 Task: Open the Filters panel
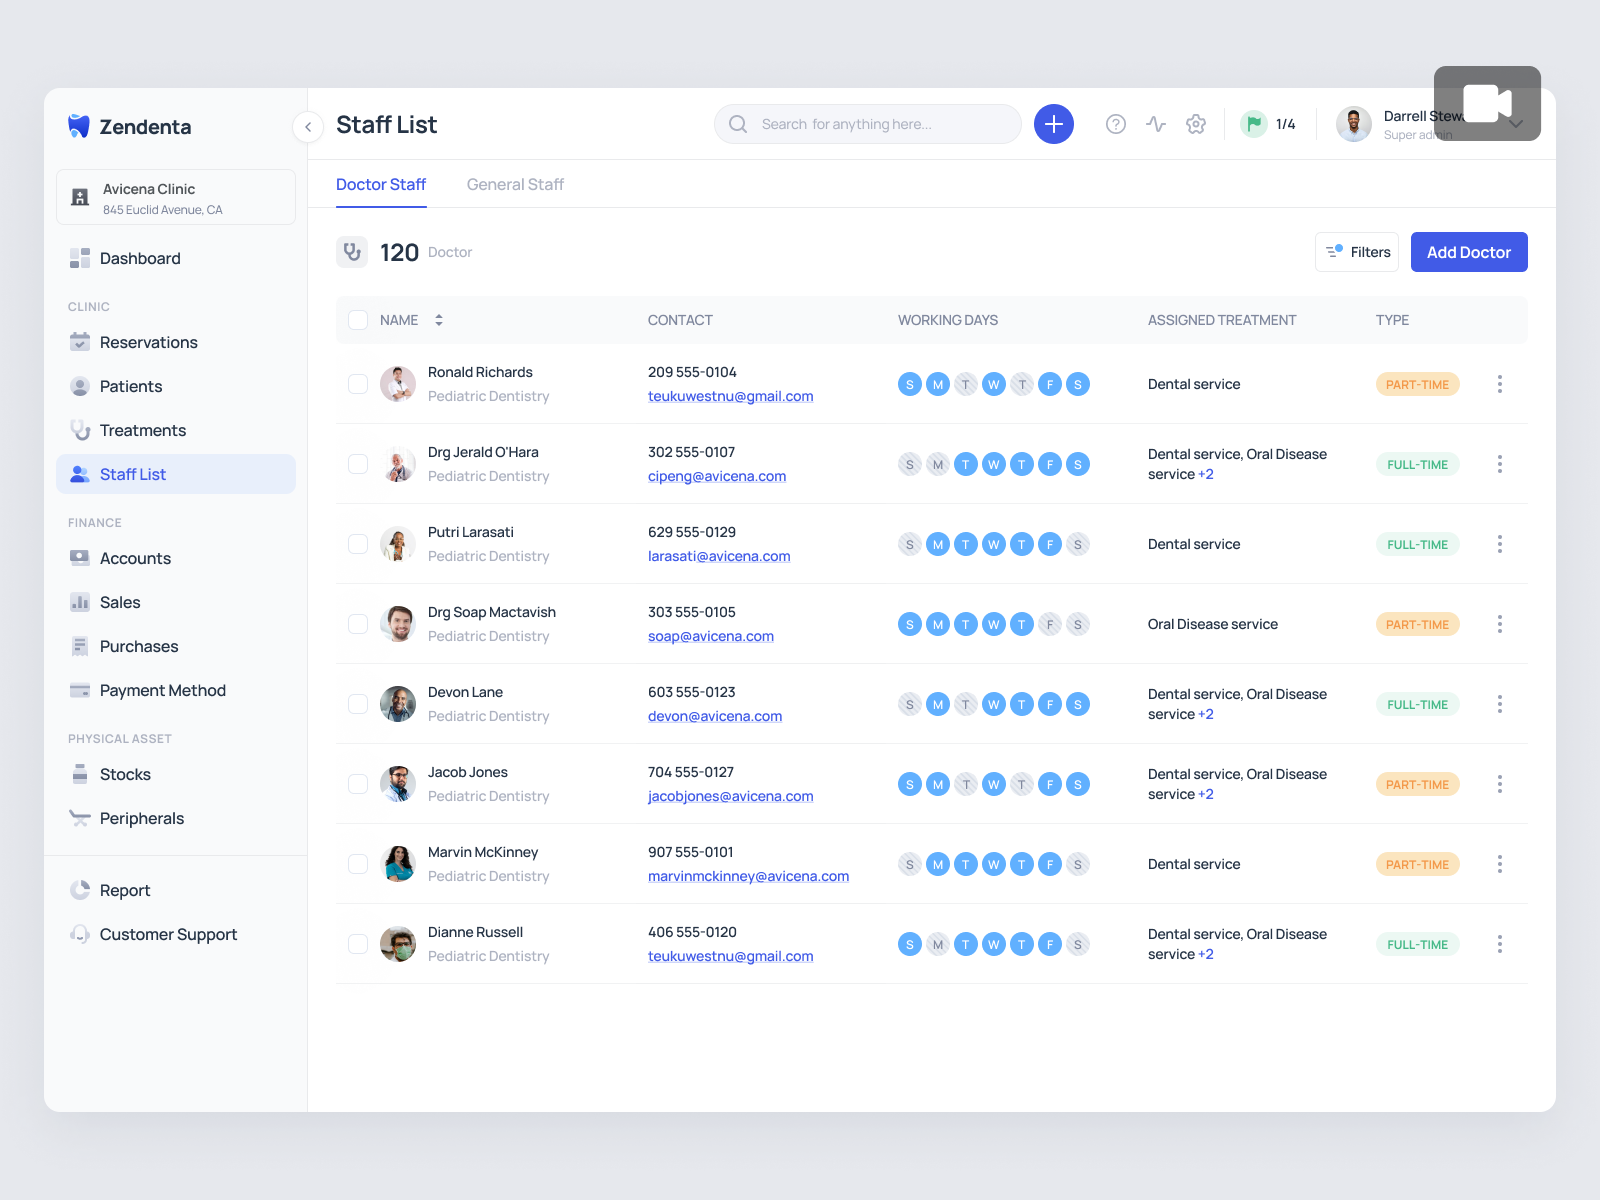(1356, 252)
